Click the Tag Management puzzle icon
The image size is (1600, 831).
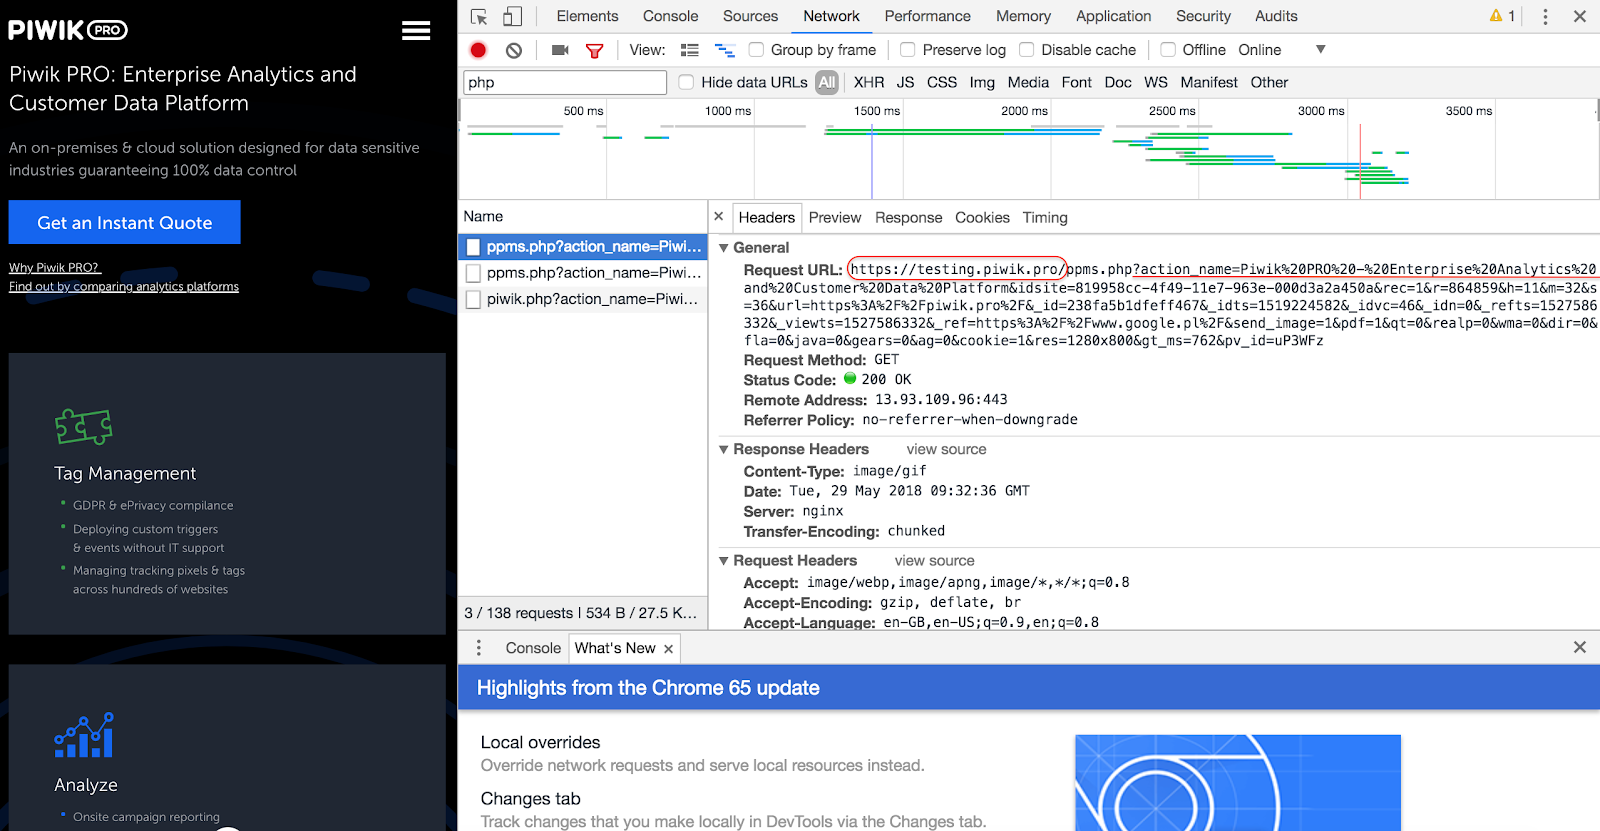pyautogui.click(x=84, y=427)
